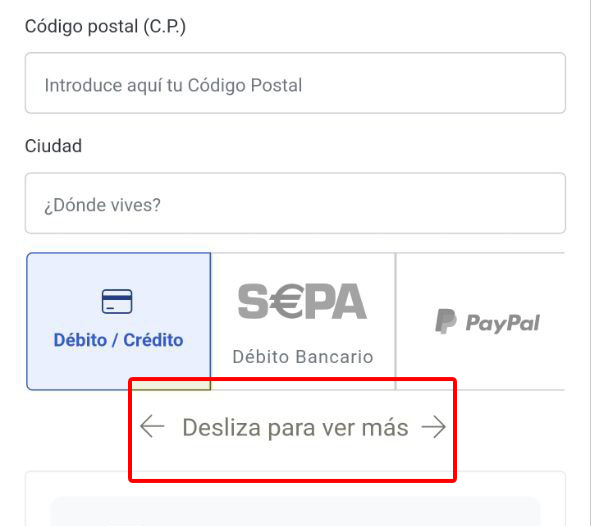Choose the SEPA Débito Bancario payment tab
Image resolution: width=591 pixels, height=526 pixels.
pos(303,321)
